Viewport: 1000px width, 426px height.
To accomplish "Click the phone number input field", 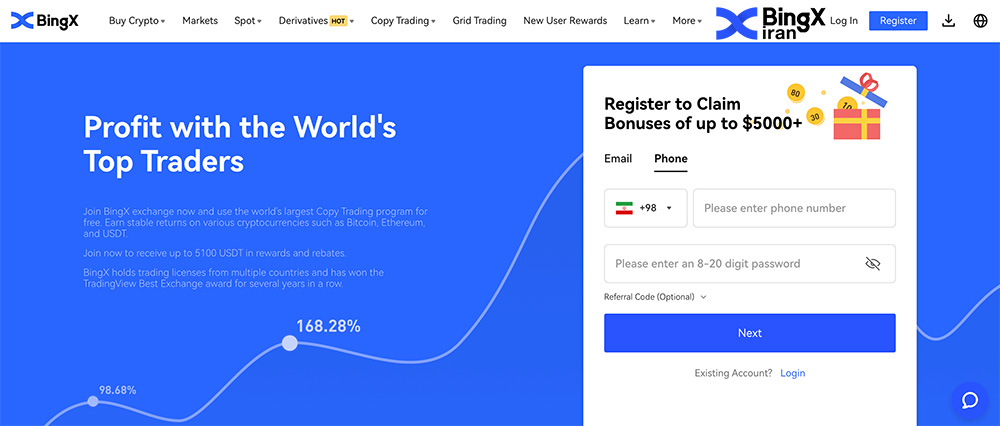I will point(793,208).
